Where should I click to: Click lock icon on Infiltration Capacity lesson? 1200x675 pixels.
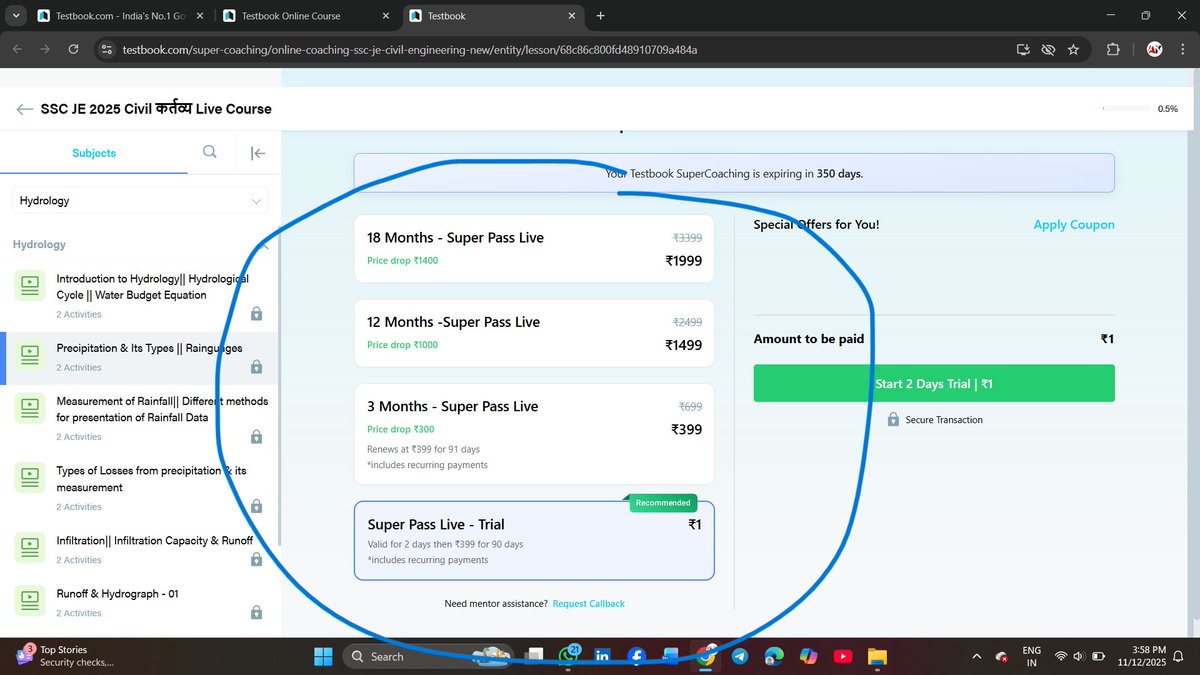tap(257, 560)
